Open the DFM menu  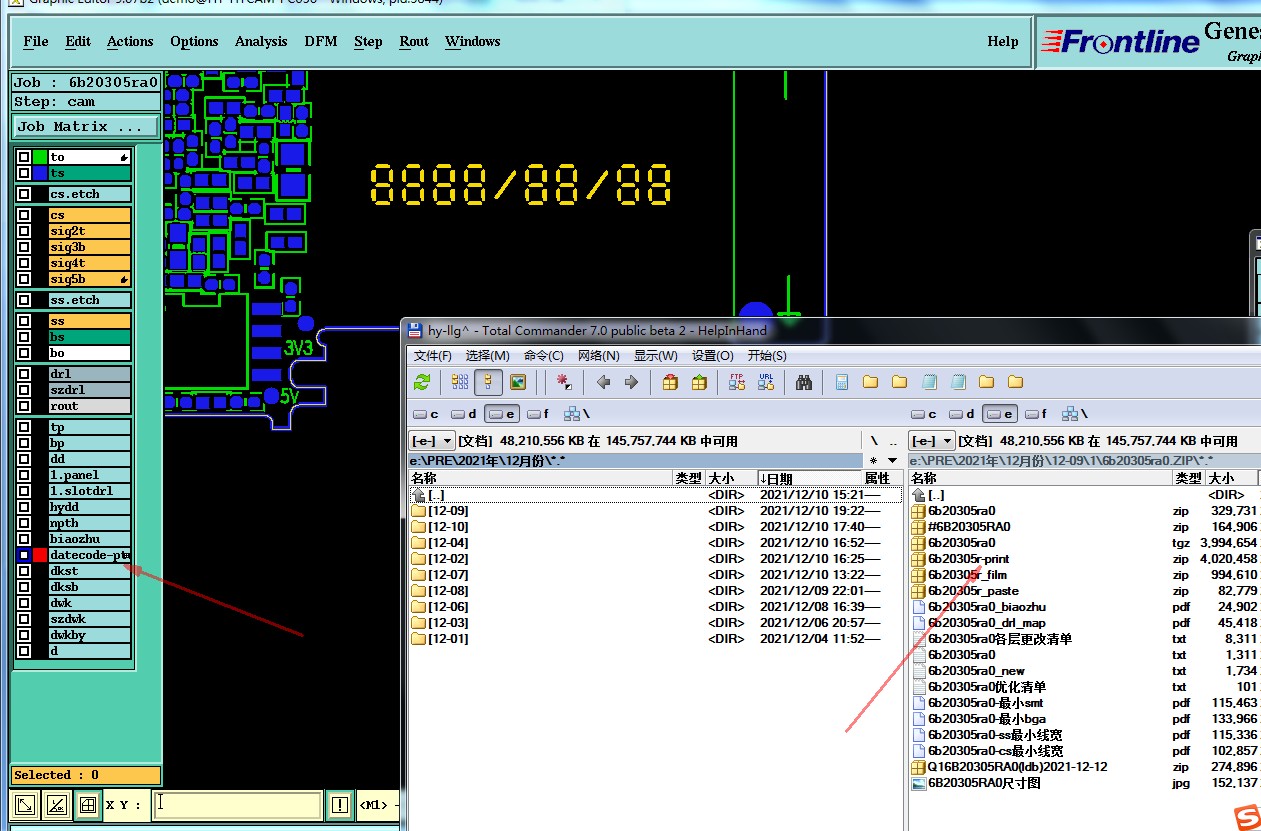(320, 41)
